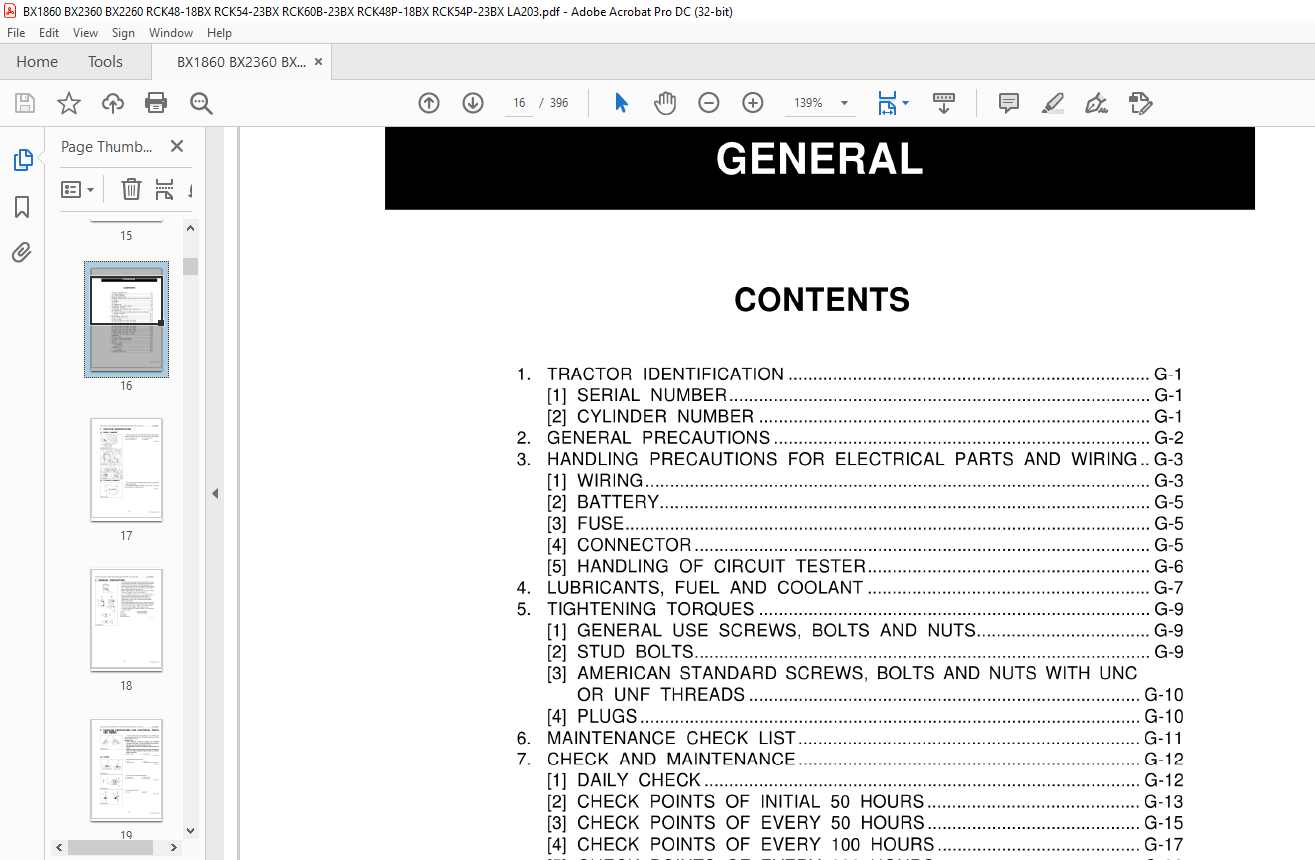Click the TRACTOR IDENTIFICATION contents entry
This screenshot has height=860, width=1315.
point(850,374)
